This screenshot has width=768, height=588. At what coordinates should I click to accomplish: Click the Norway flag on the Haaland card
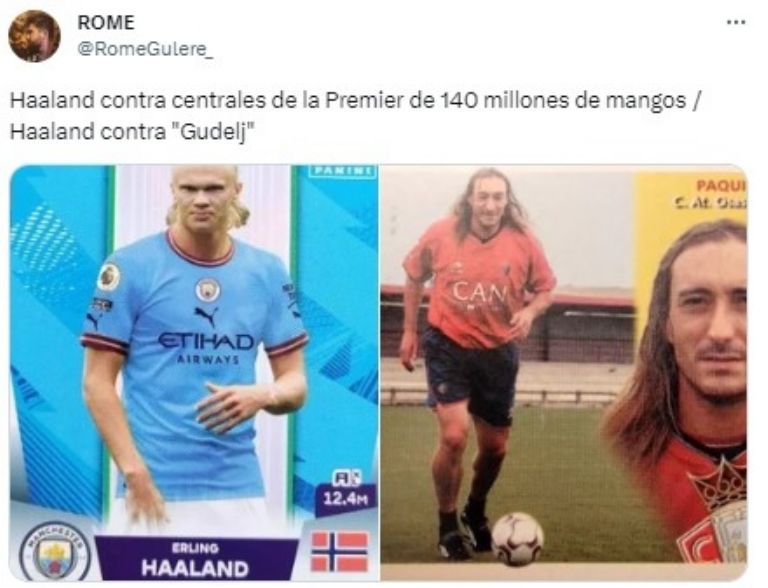(x=340, y=552)
